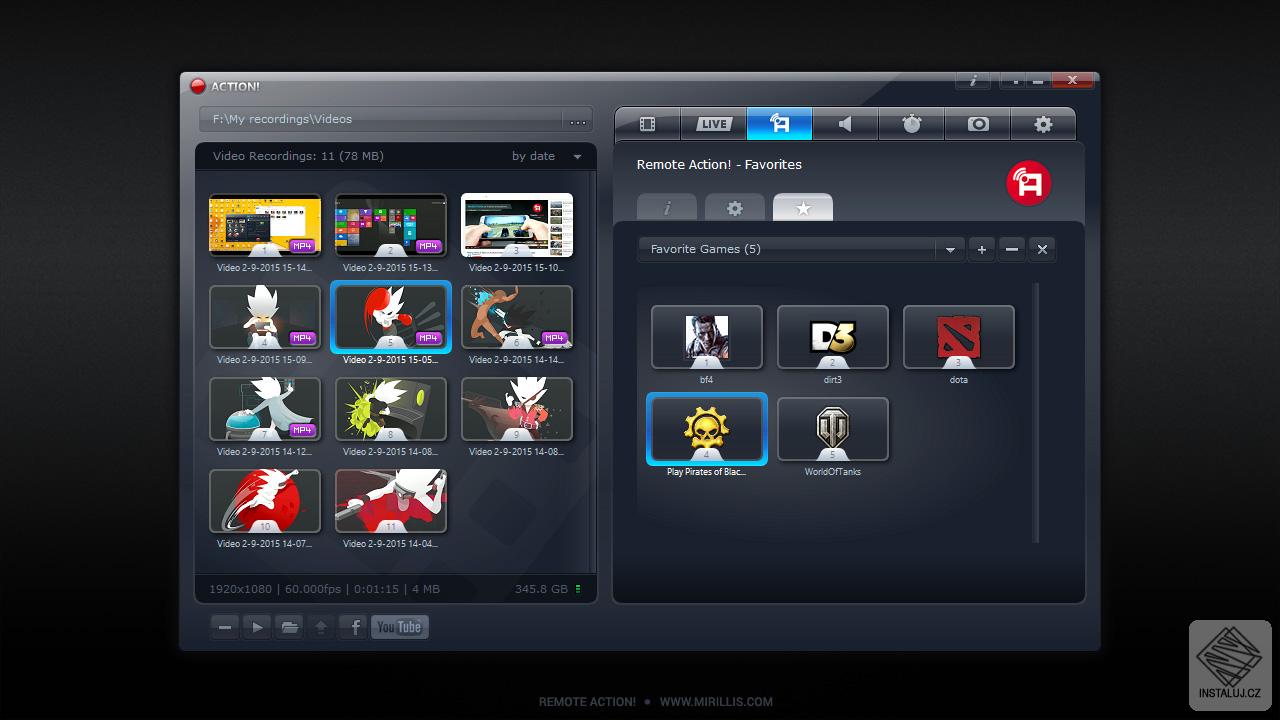
Task: Select highlighted recording number 5, Video 2-9-2015 15-05
Action: pos(391,317)
